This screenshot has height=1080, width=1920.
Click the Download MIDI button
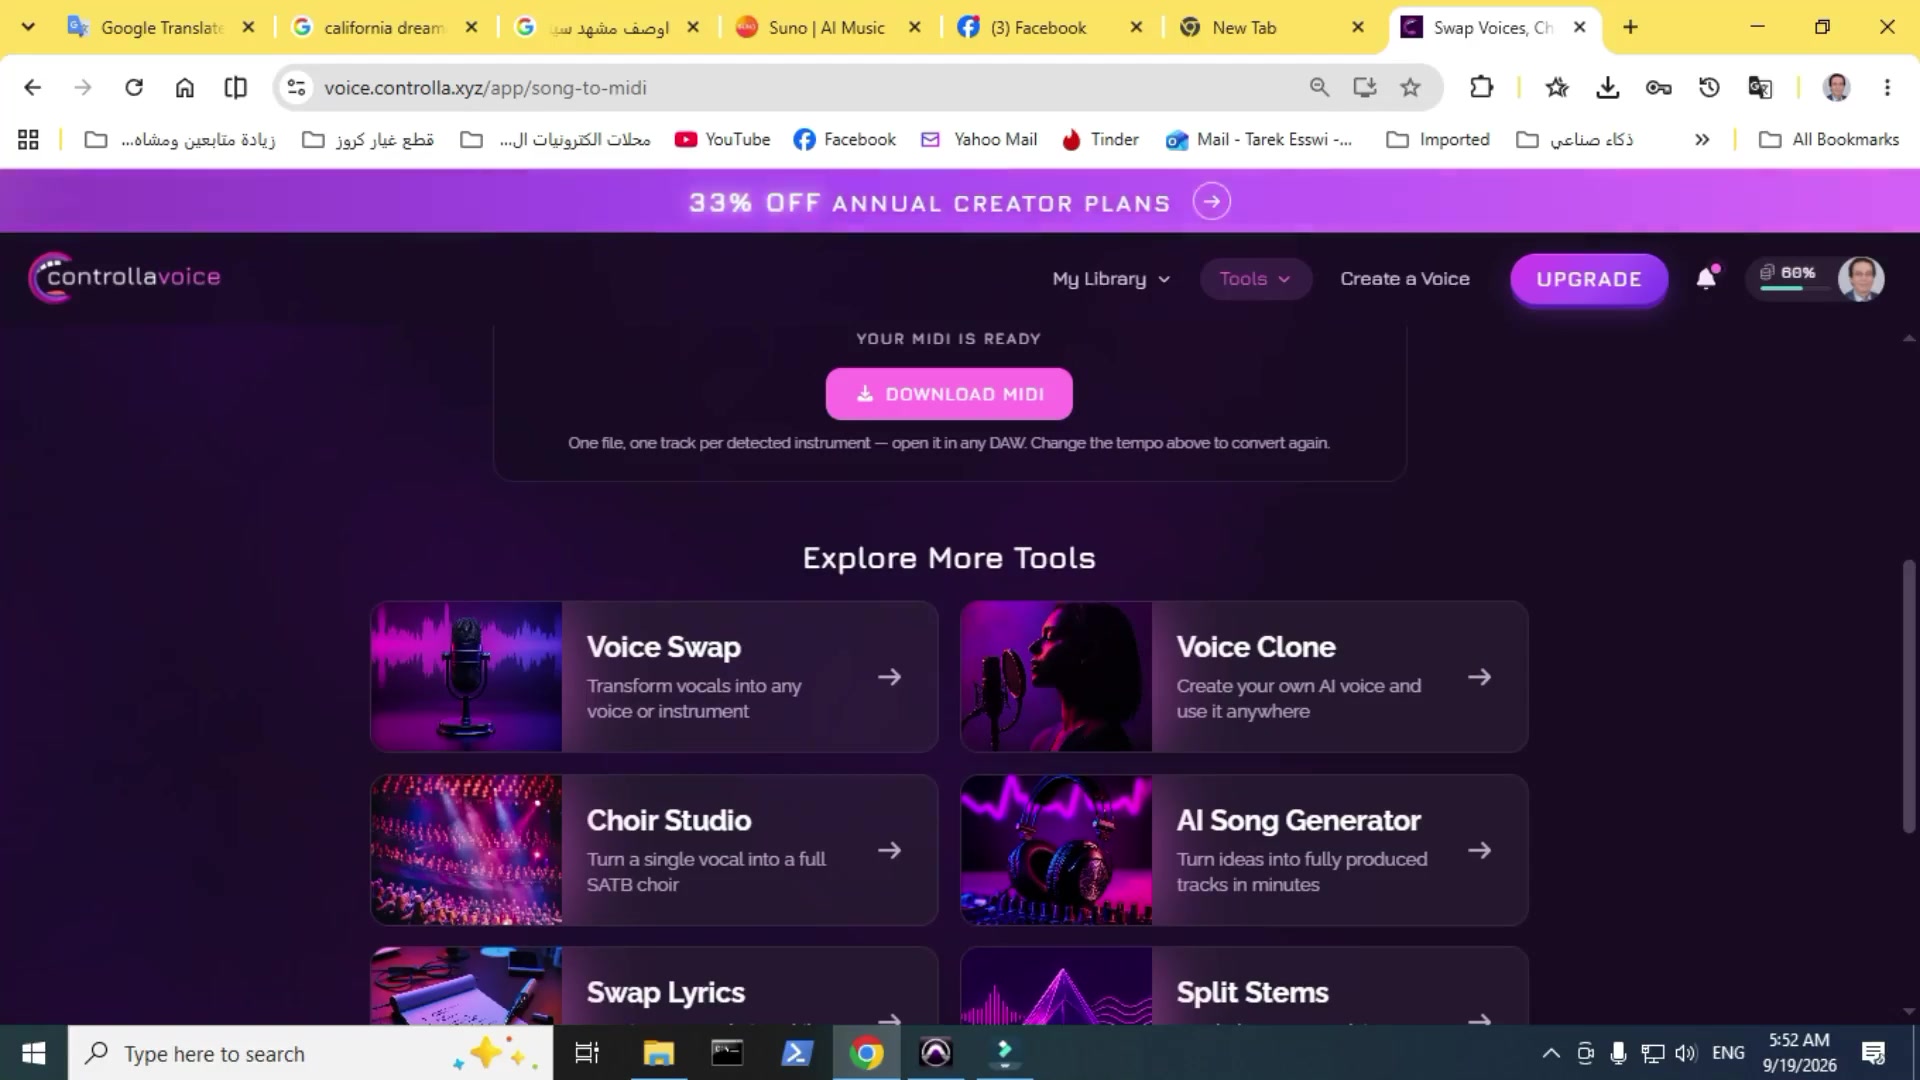pyautogui.click(x=949, y=394)
